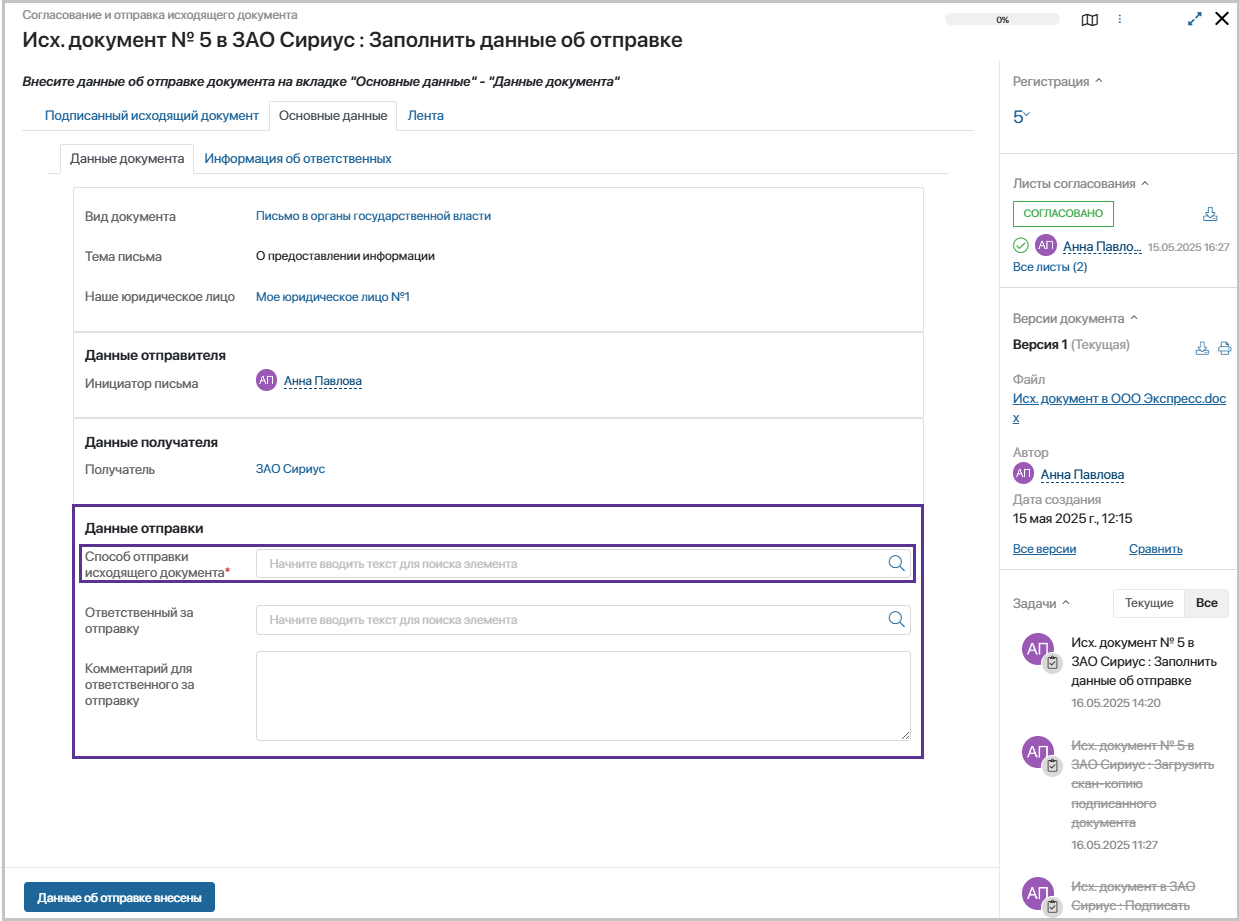Open the process map icon in header
The image size is (1239, 921).
pyautogui.click(x=1089, y=20)
